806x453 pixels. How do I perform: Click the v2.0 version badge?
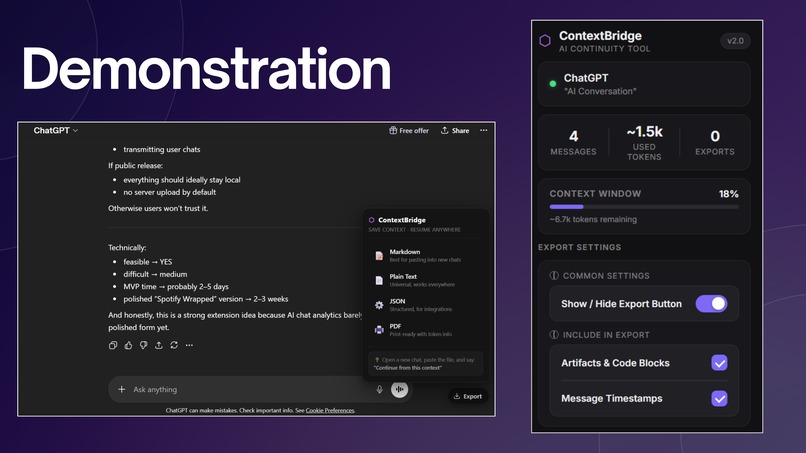point(735,41)
